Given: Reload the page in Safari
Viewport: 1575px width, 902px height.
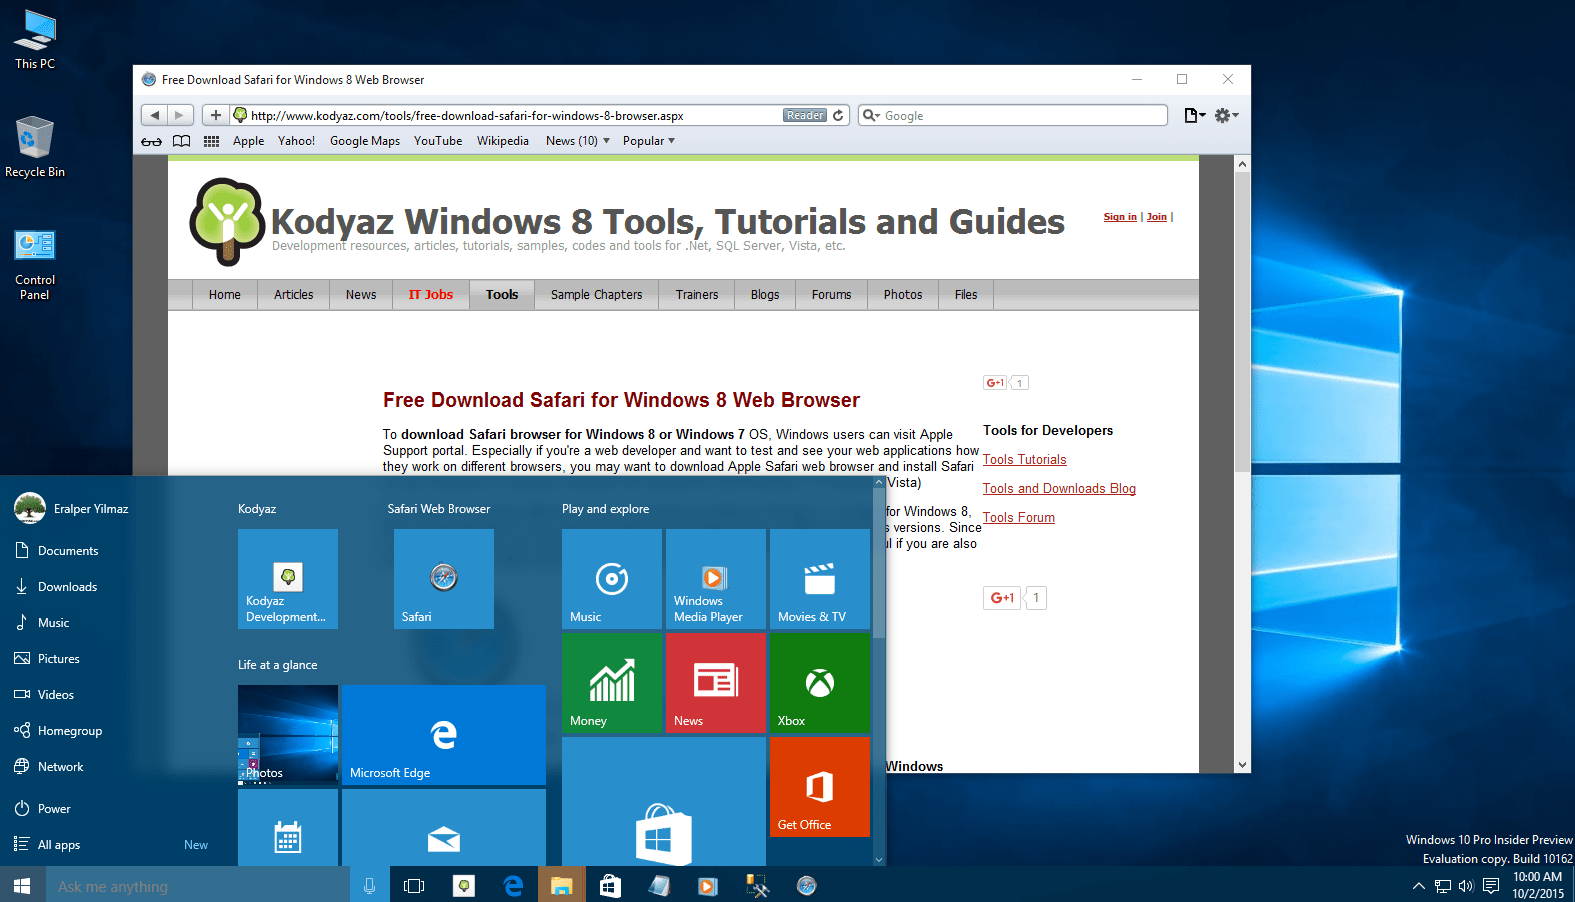Looking at the screenshot, I should [838, 115].
